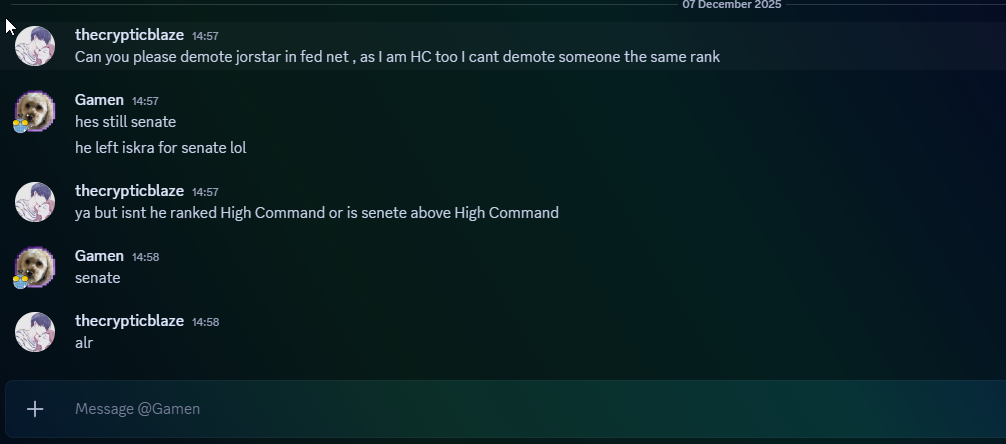
Task: Click the "07 December 2025" date divider
Action: [731, 5]
